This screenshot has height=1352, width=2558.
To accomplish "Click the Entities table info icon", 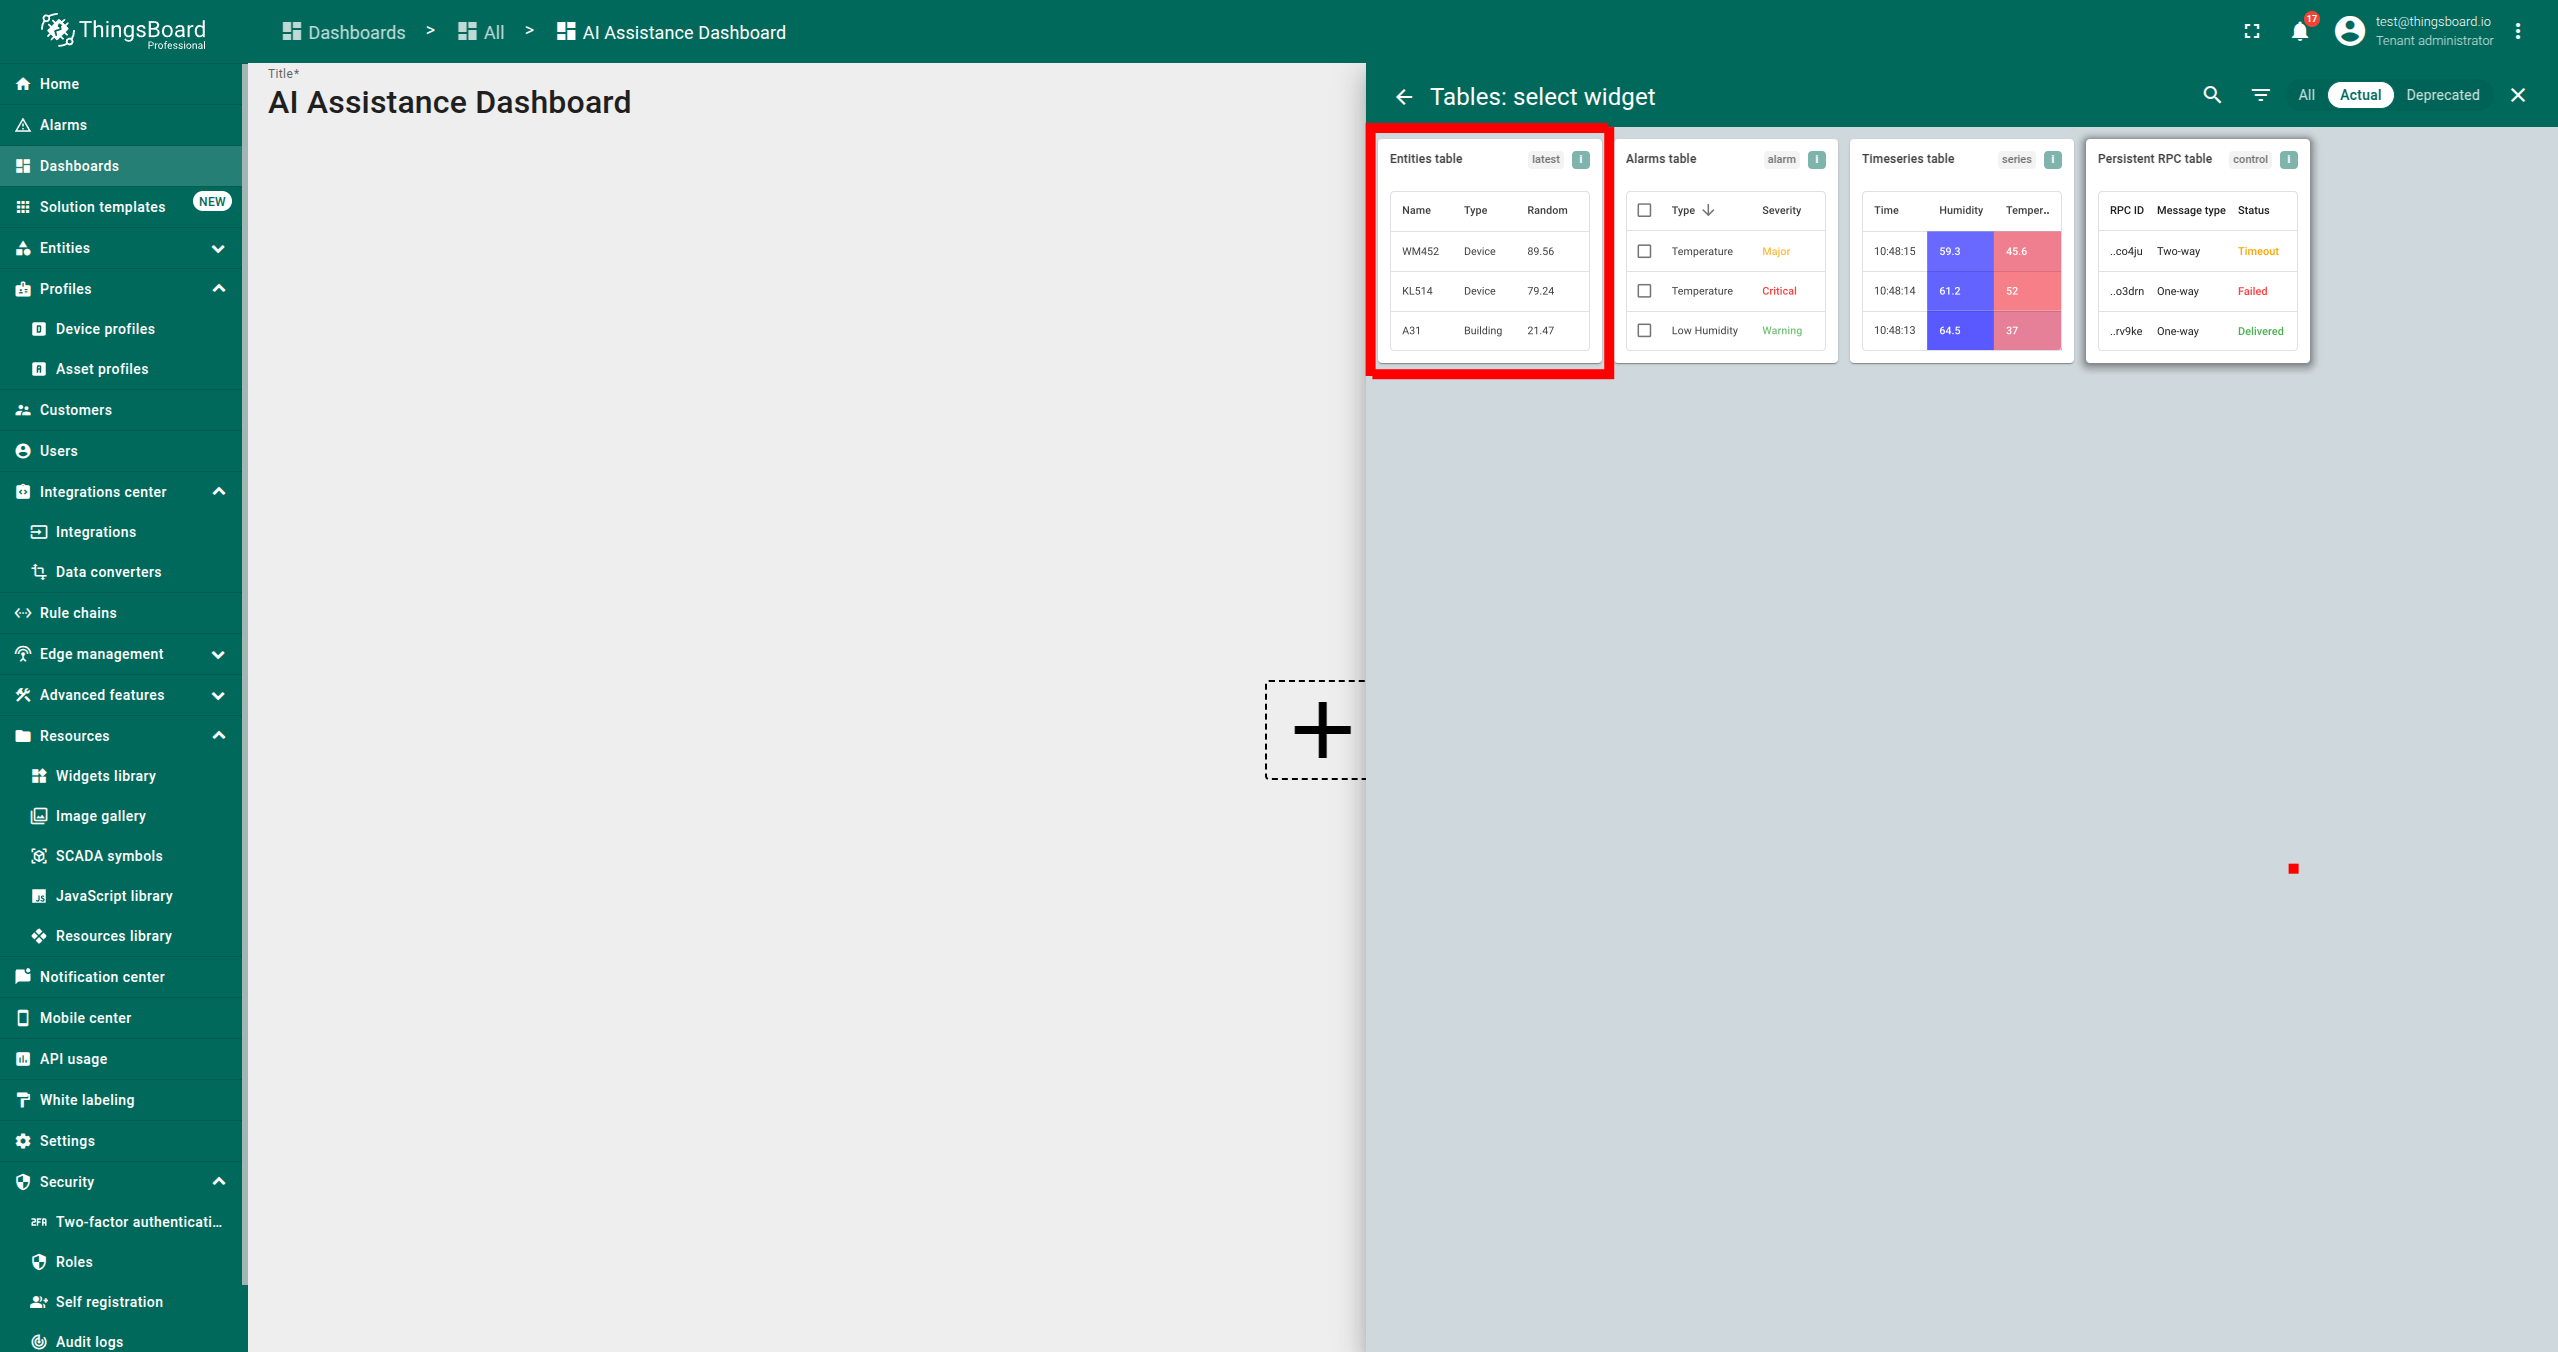I will pyautogui.click(x=1581, y=159).
